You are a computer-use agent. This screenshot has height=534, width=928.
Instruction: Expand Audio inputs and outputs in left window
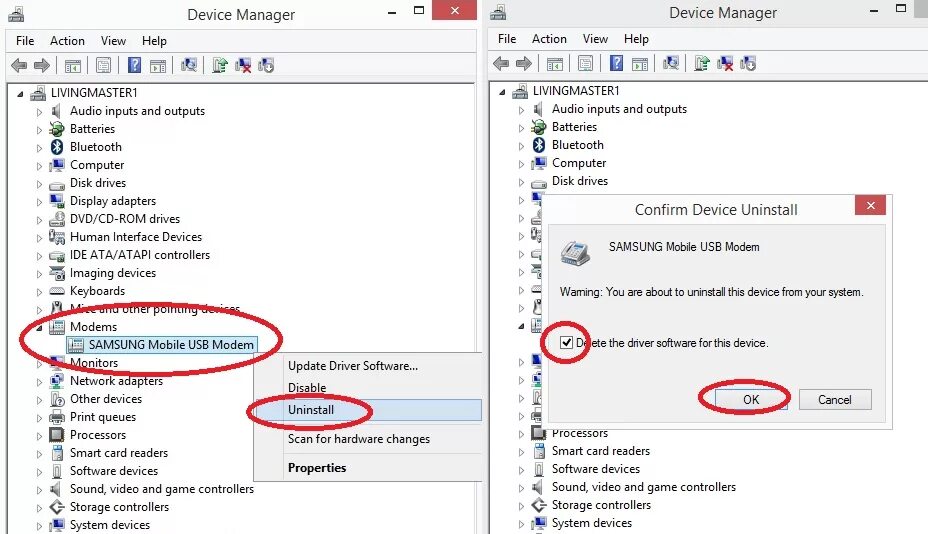click(39, 112)
